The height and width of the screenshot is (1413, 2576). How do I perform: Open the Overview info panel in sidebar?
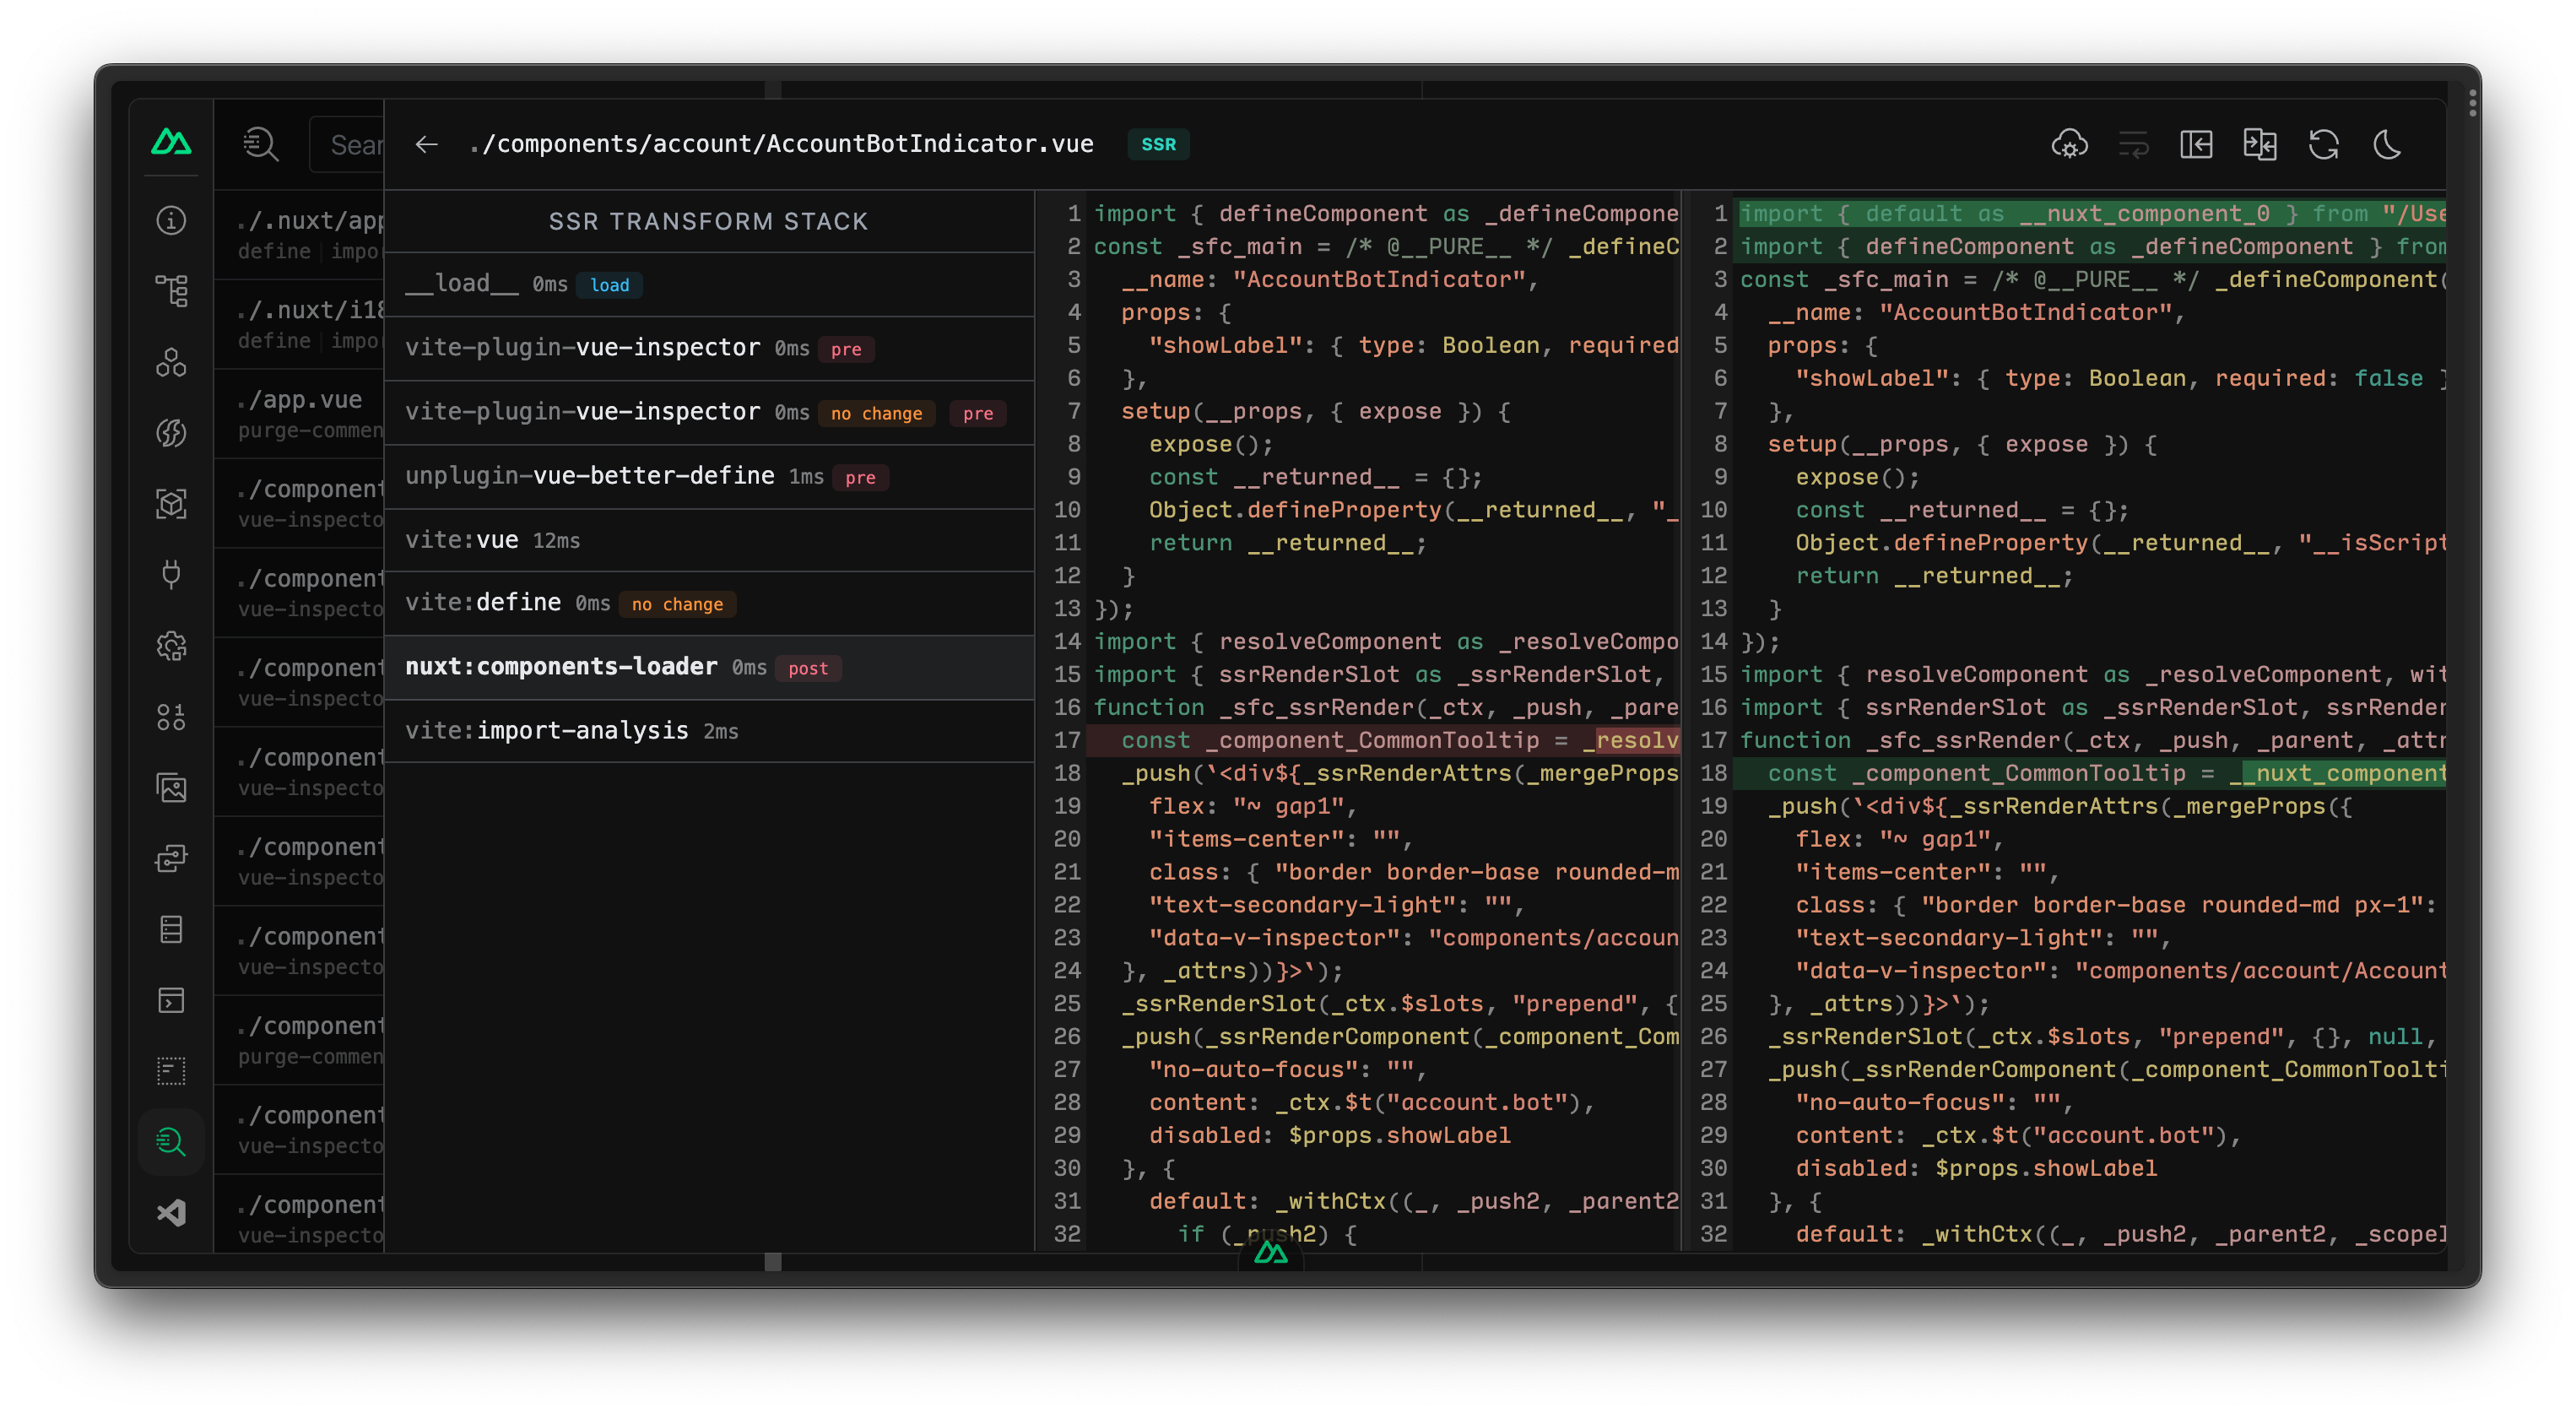(171, 220)
